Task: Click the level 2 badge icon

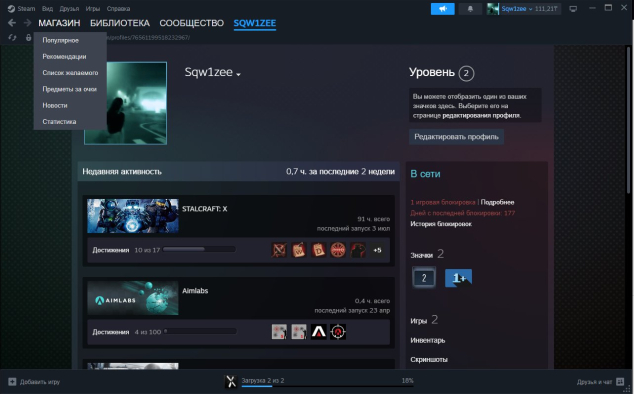Action: [424, 277]
